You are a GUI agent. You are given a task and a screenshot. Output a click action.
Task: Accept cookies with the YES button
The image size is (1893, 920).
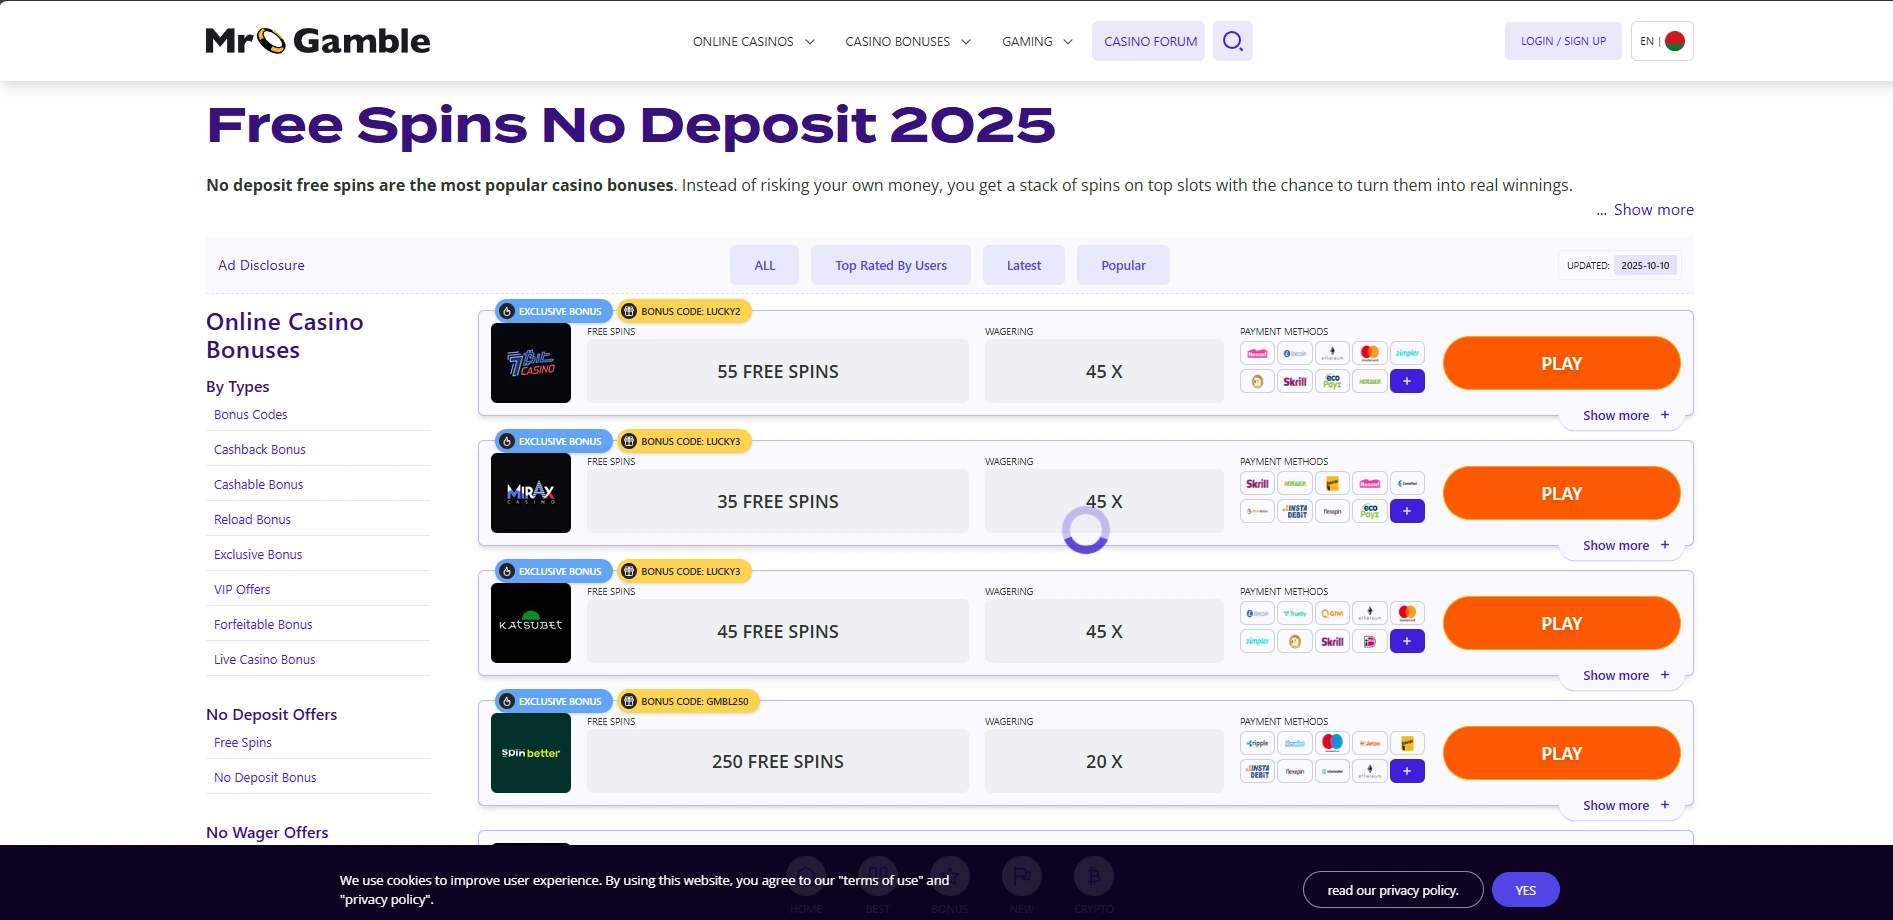click(x=1526, y=890)
